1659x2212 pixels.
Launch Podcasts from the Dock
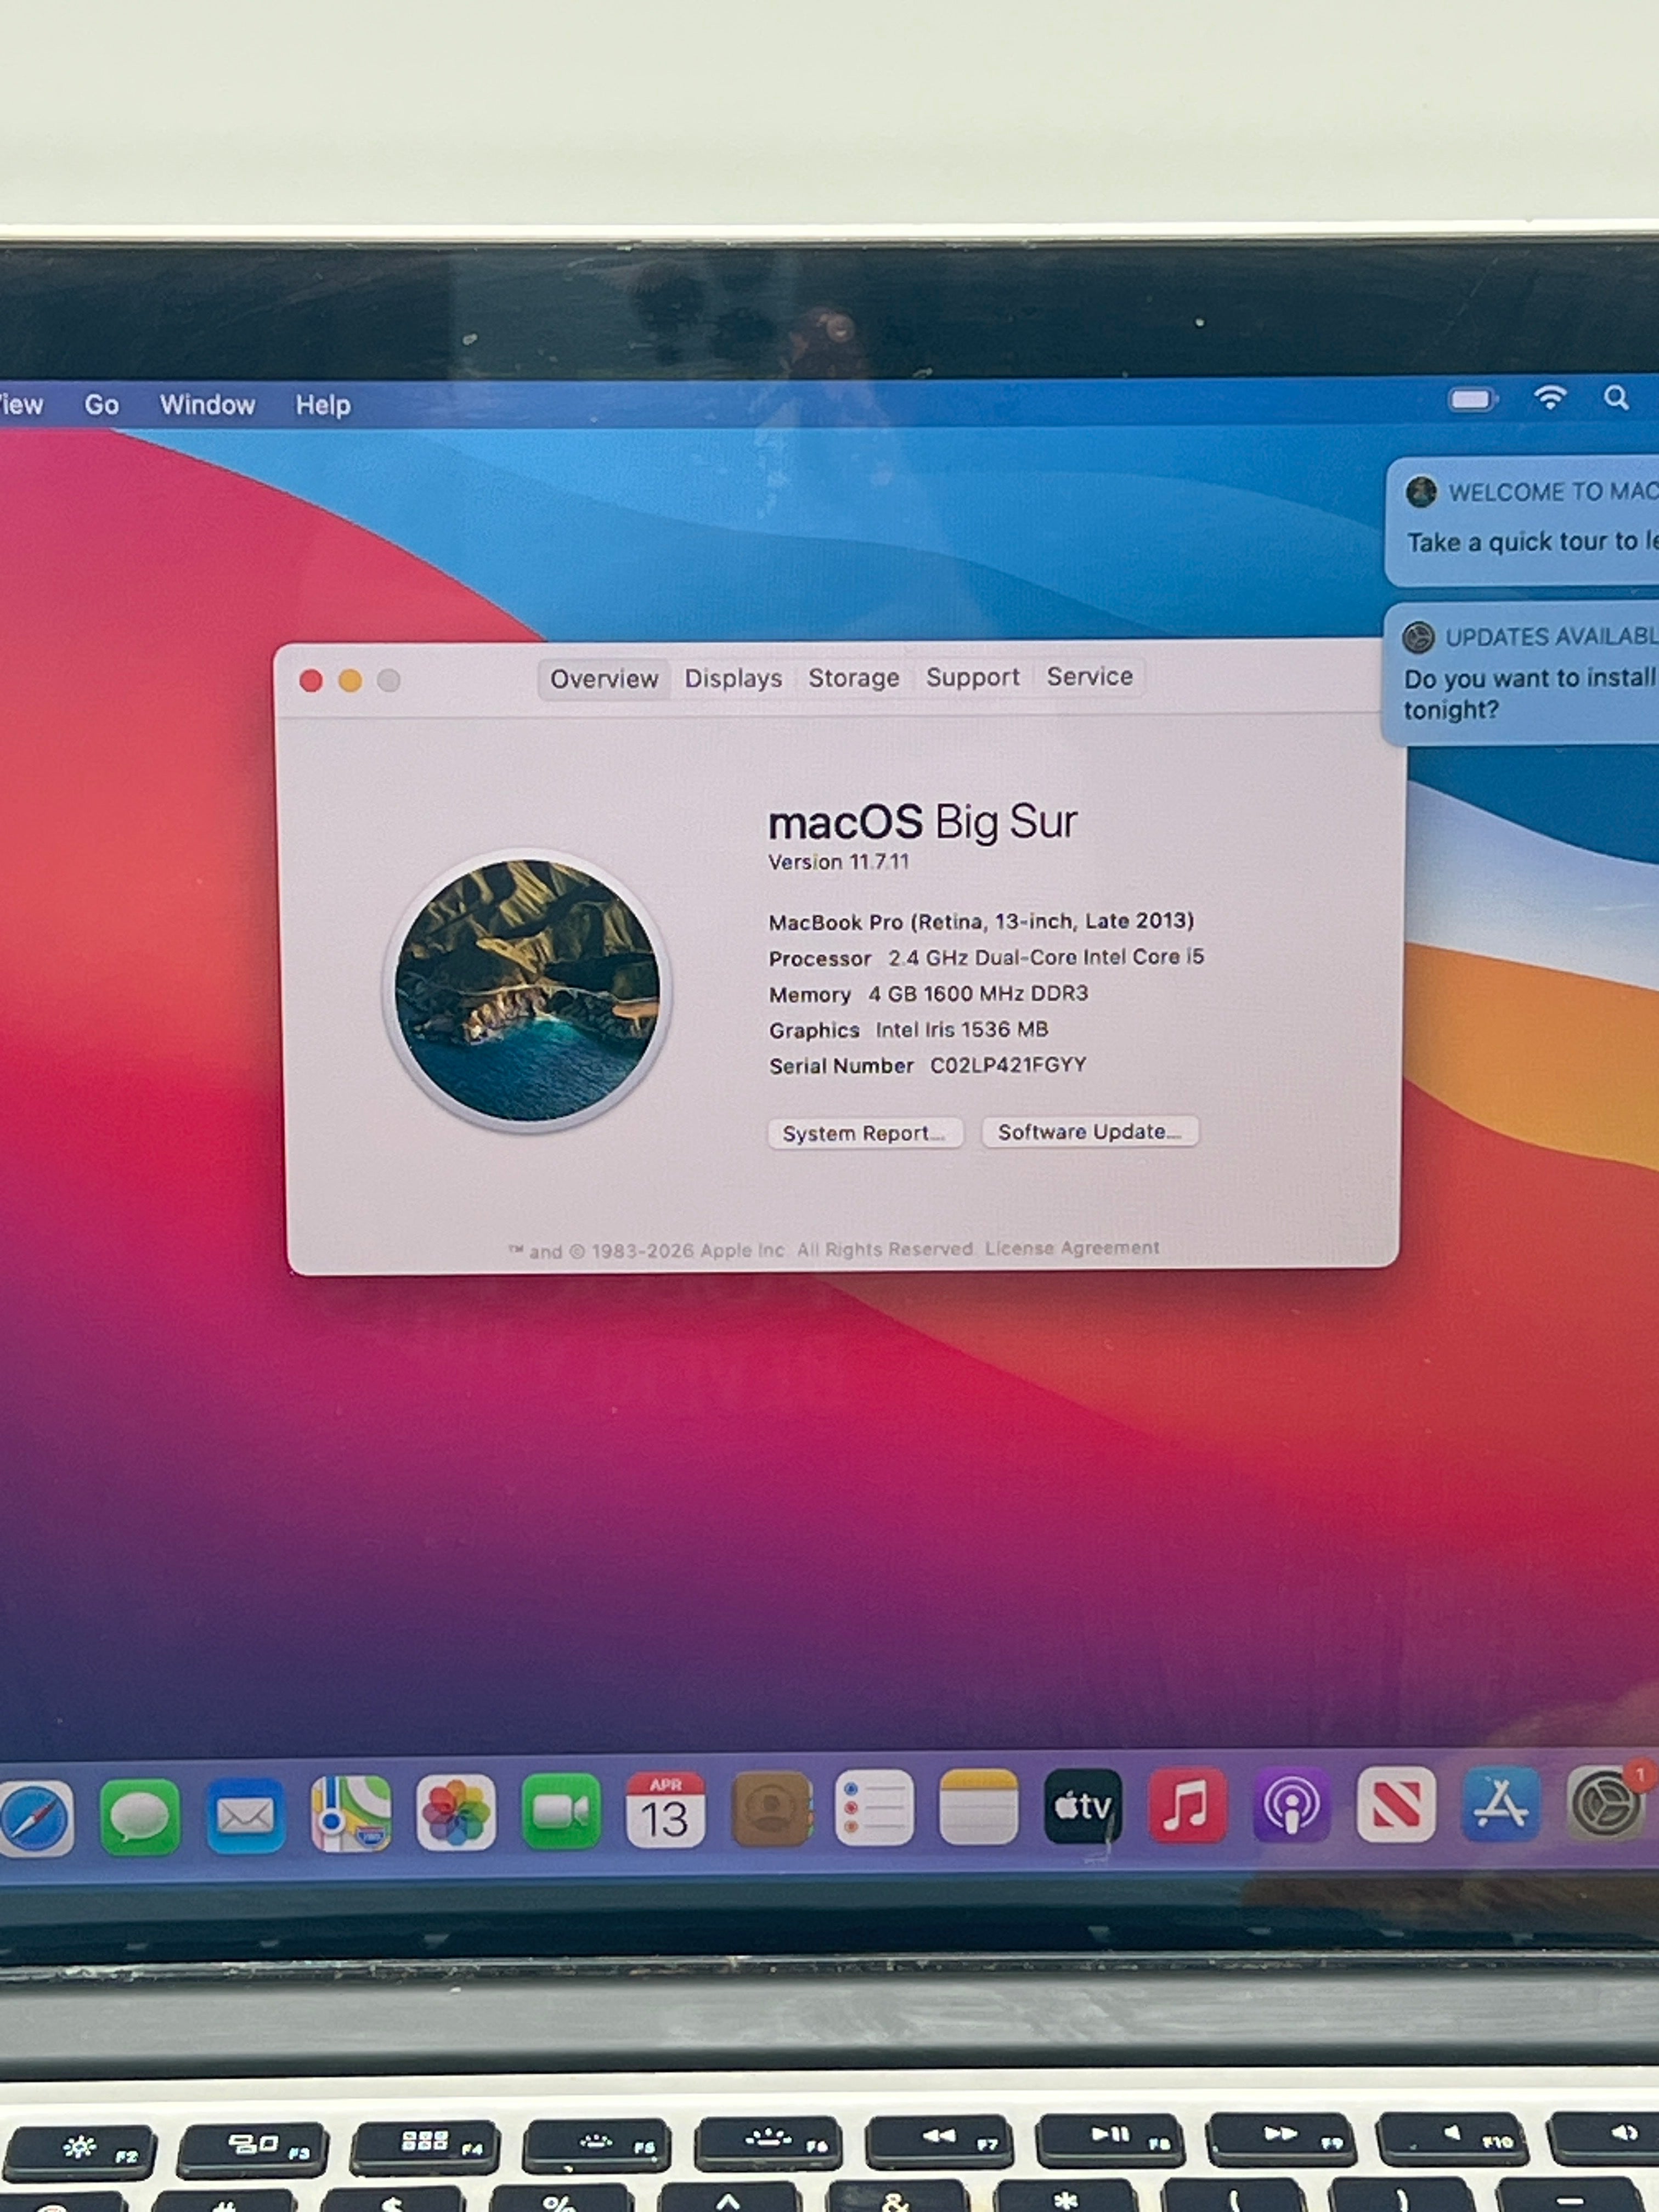(1291, 1805)
